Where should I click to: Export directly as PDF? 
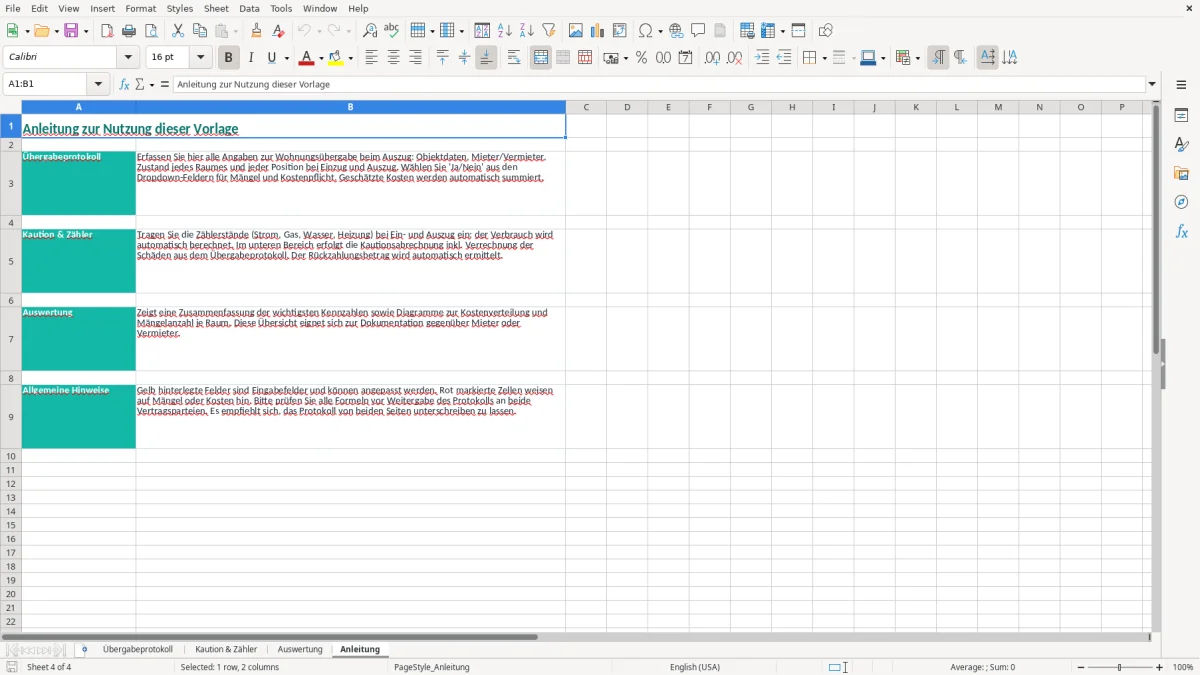[x=107, y=31]
